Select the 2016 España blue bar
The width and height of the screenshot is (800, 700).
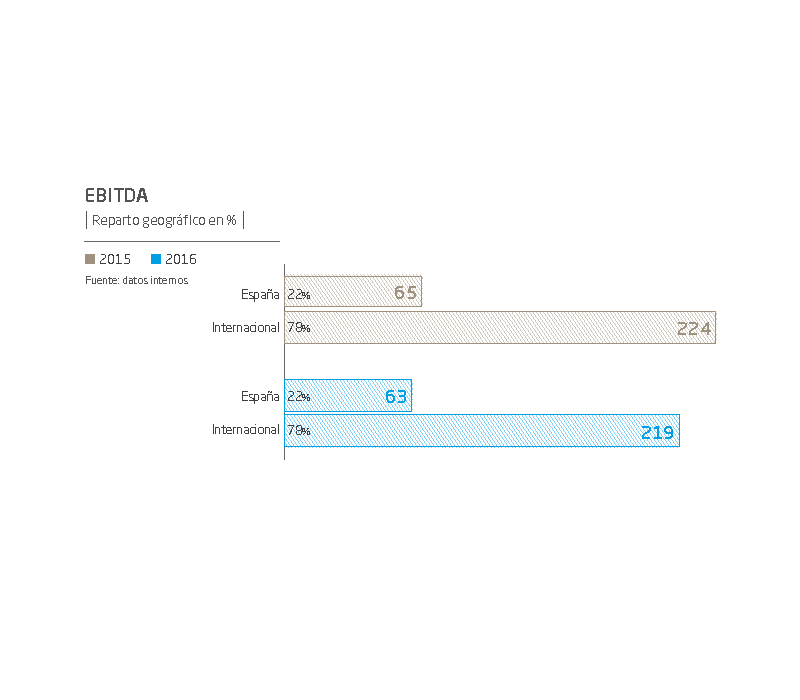click(348, 395)
